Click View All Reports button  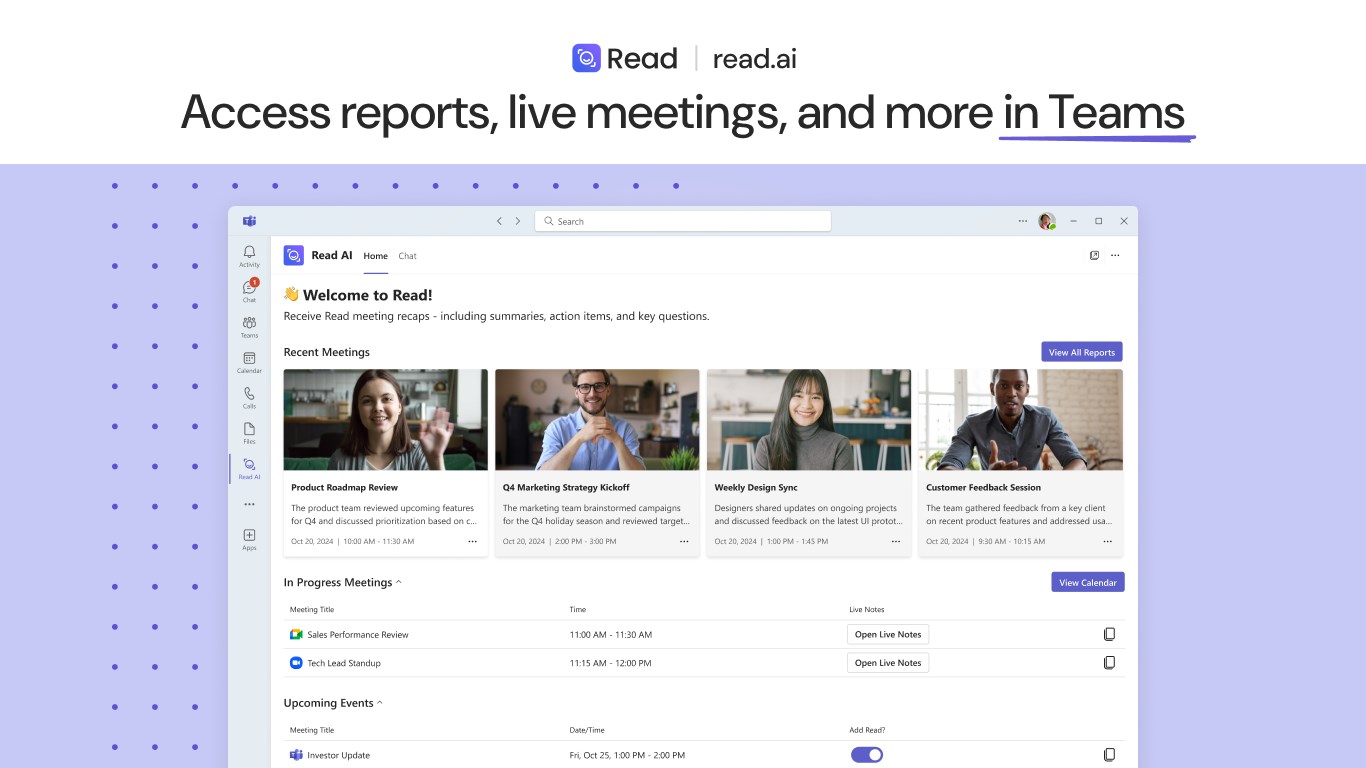click(x=1082, y=352)
